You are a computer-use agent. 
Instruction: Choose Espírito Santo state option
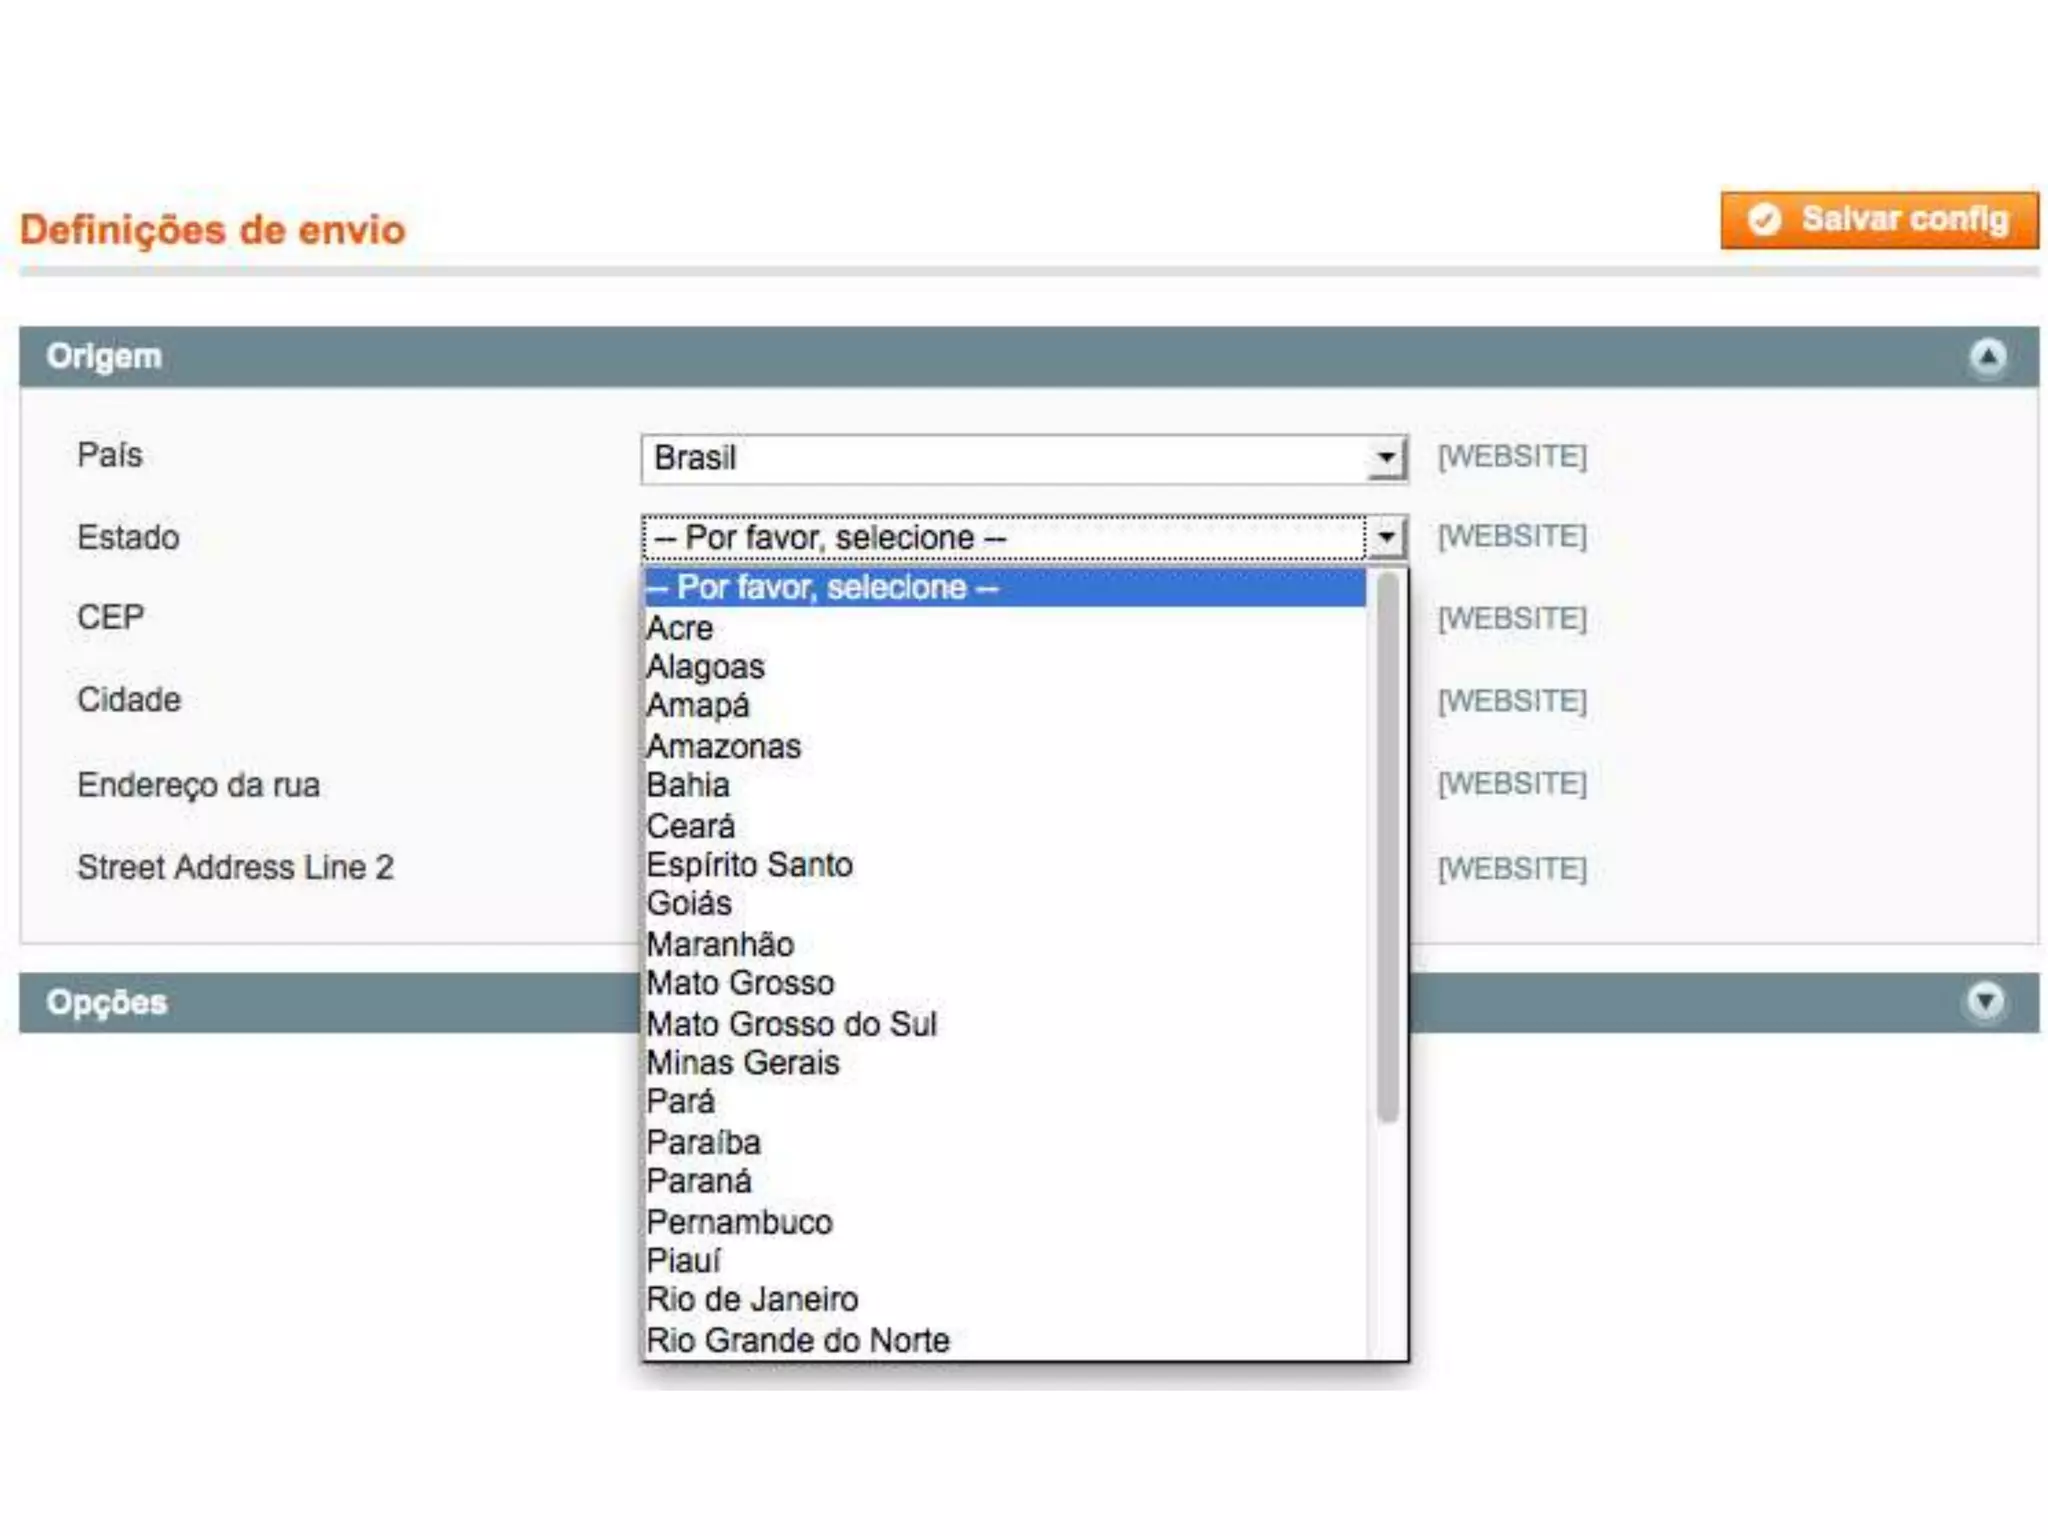[x=749, y=864]
